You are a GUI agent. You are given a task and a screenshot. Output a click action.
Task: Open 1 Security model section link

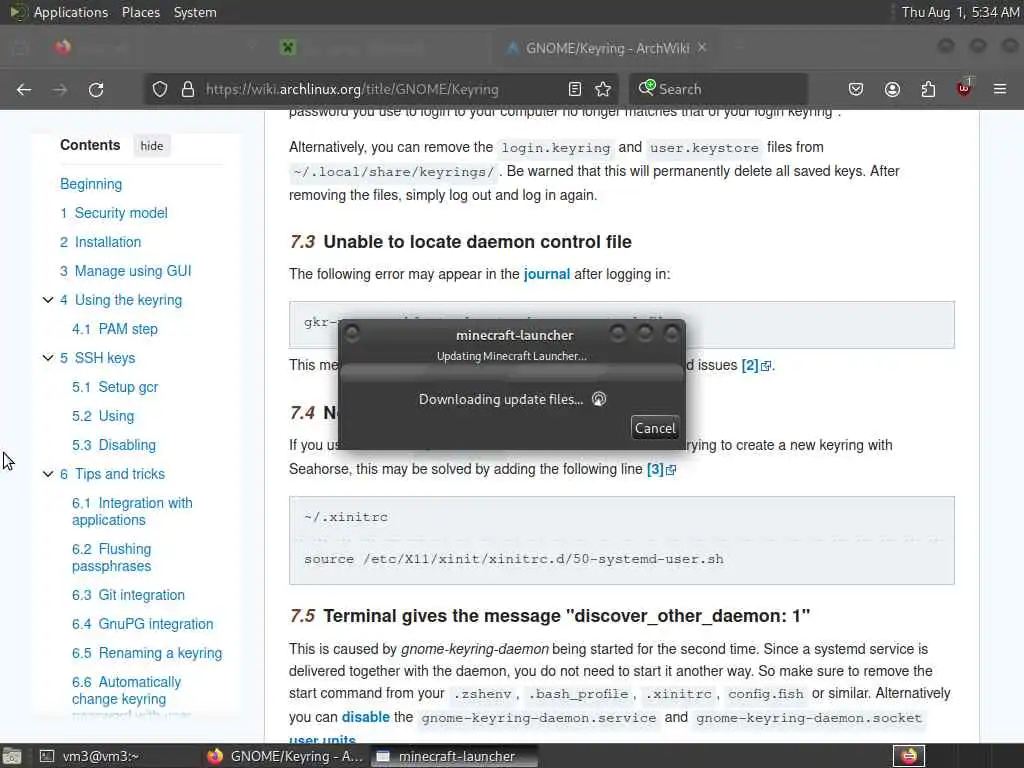(x=114, y=213)
